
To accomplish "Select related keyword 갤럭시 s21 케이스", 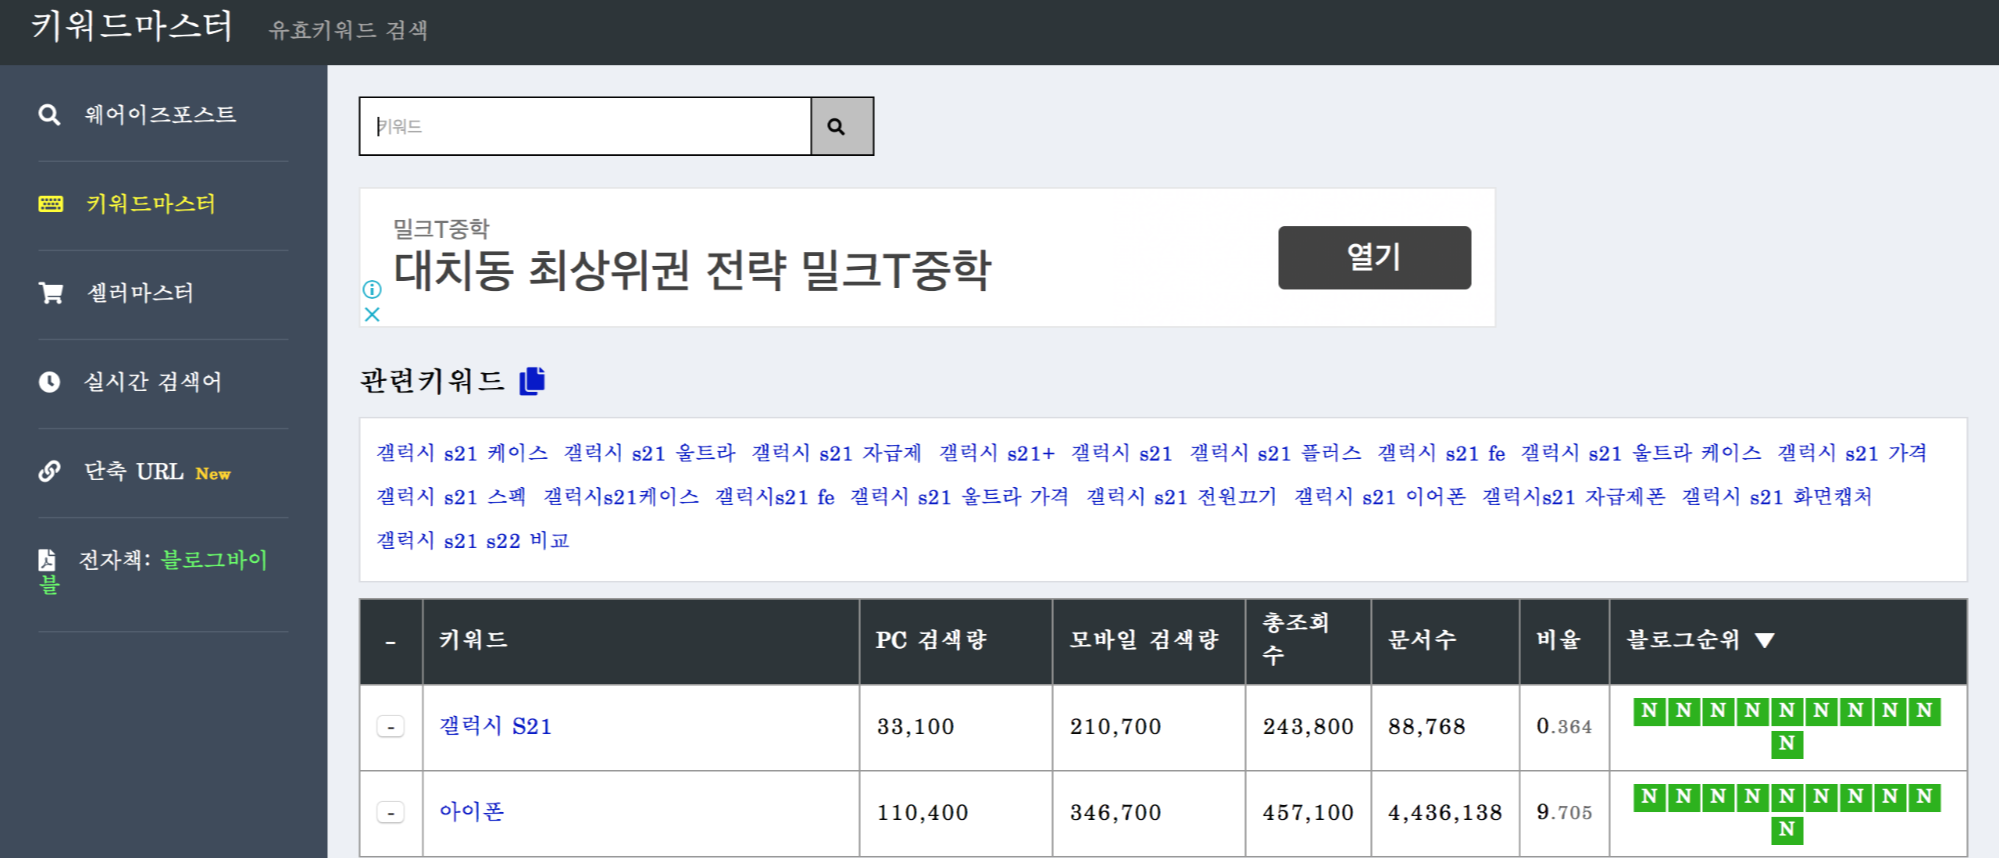I will click(462, 453).
